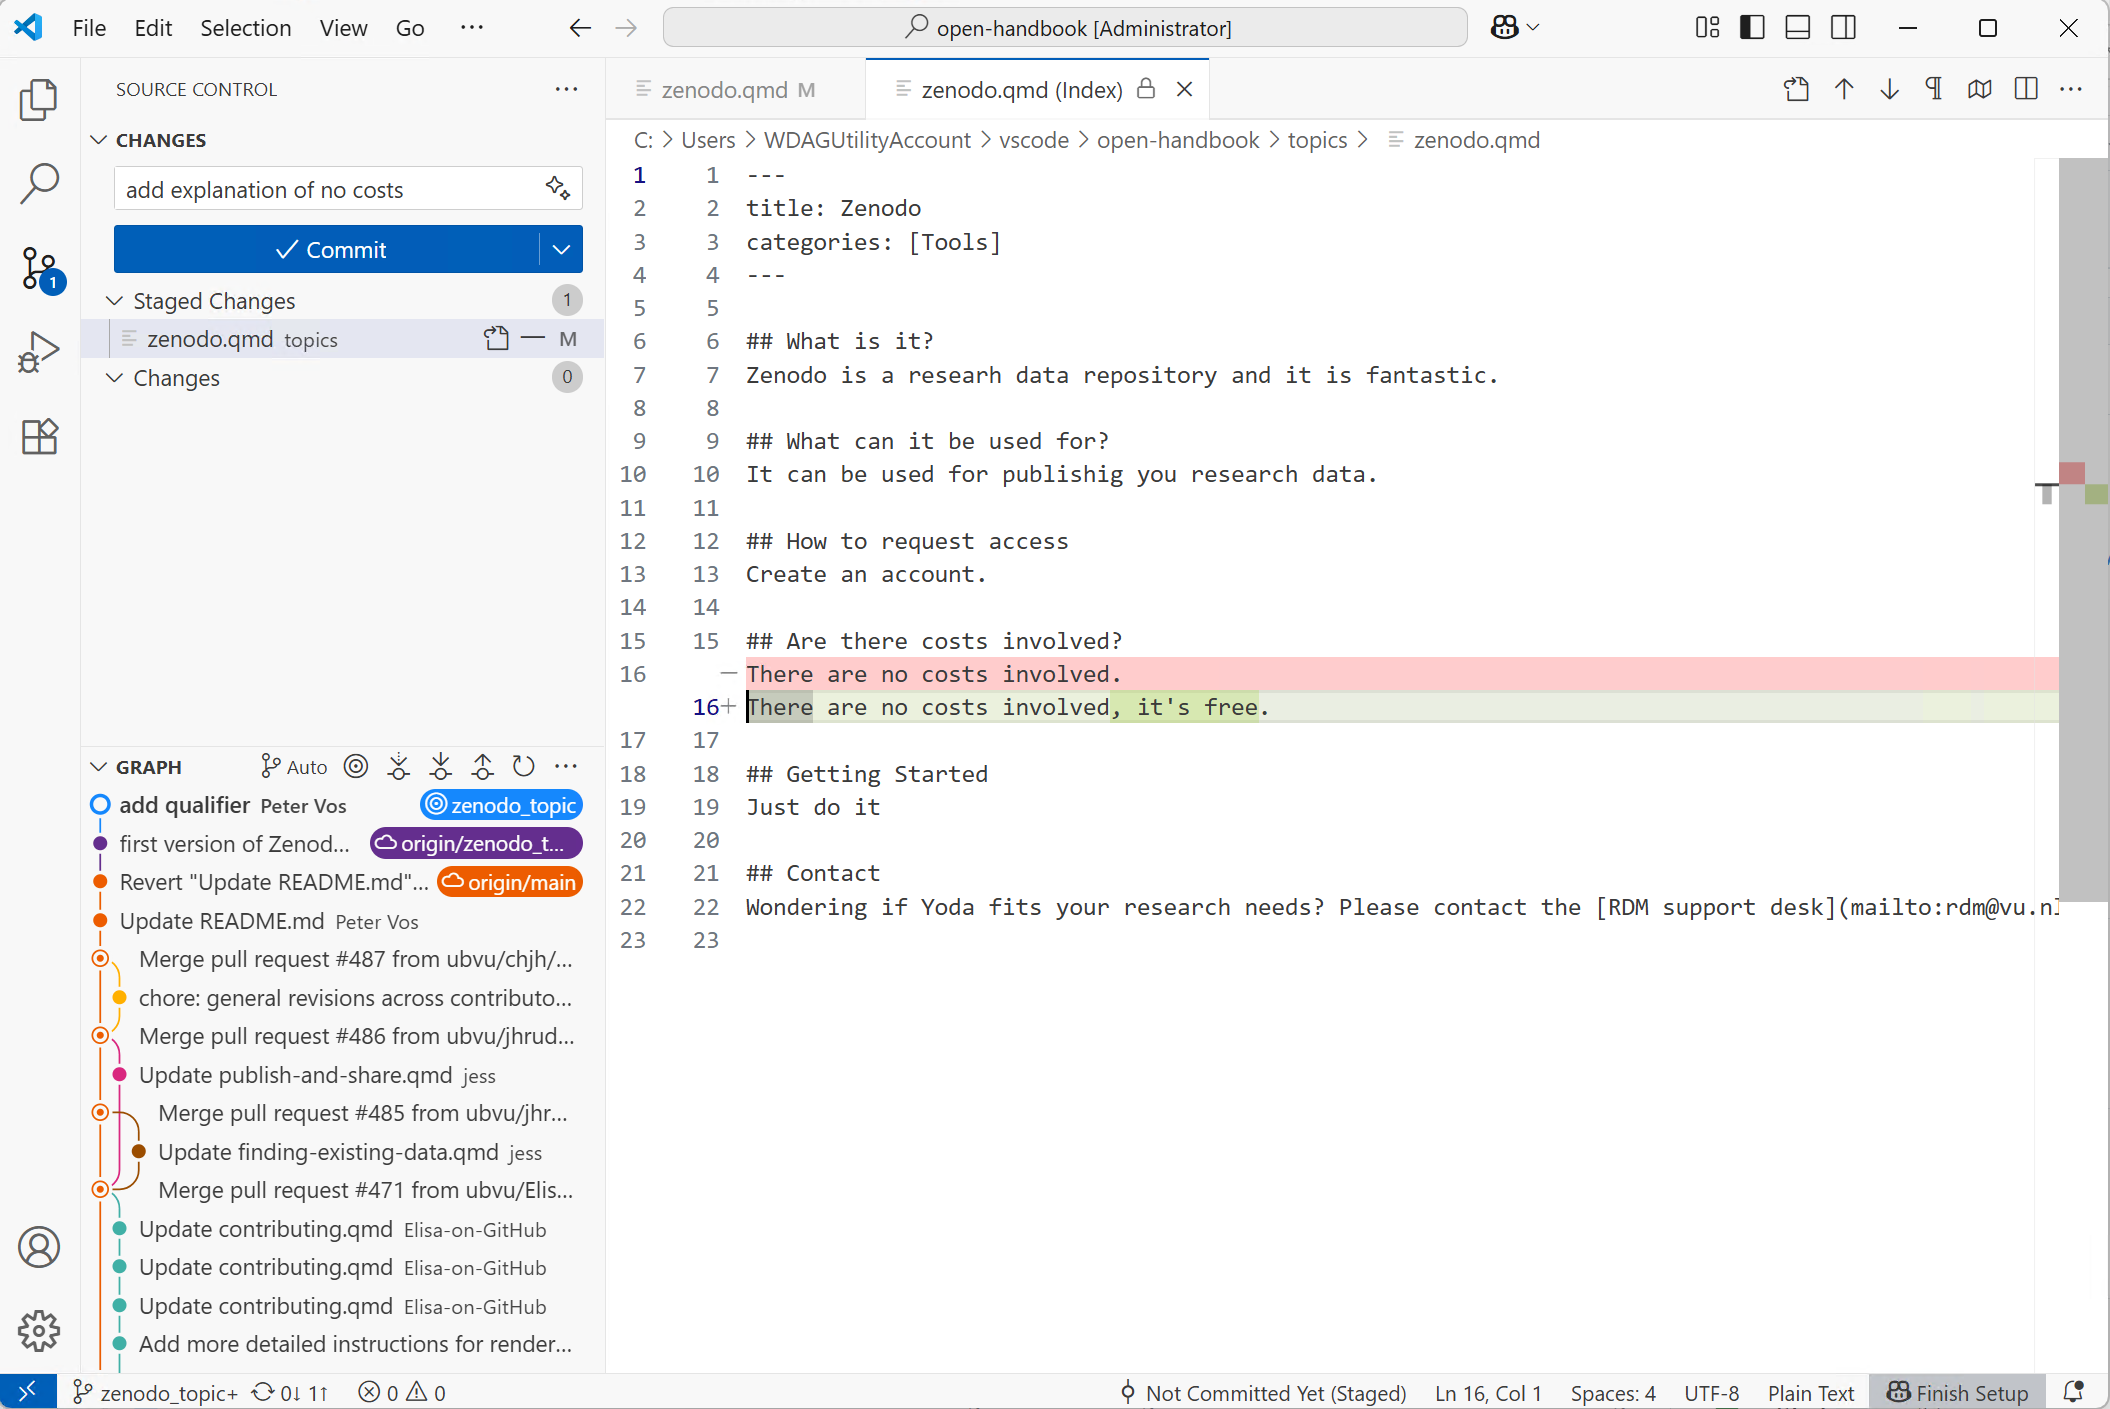Open the Search view icon
Image resolution: width=2110 pixels, height=1409 pixels.
click(39, 183)
